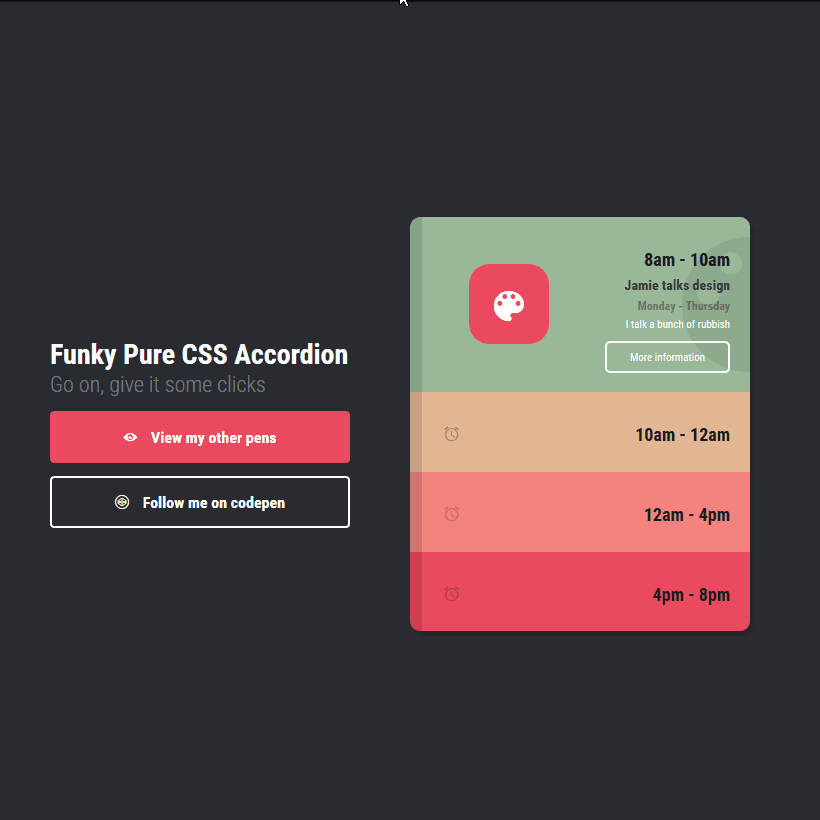
Task: Click the I talk a bunch of rubbish text
Action: [x=677, y=324]
